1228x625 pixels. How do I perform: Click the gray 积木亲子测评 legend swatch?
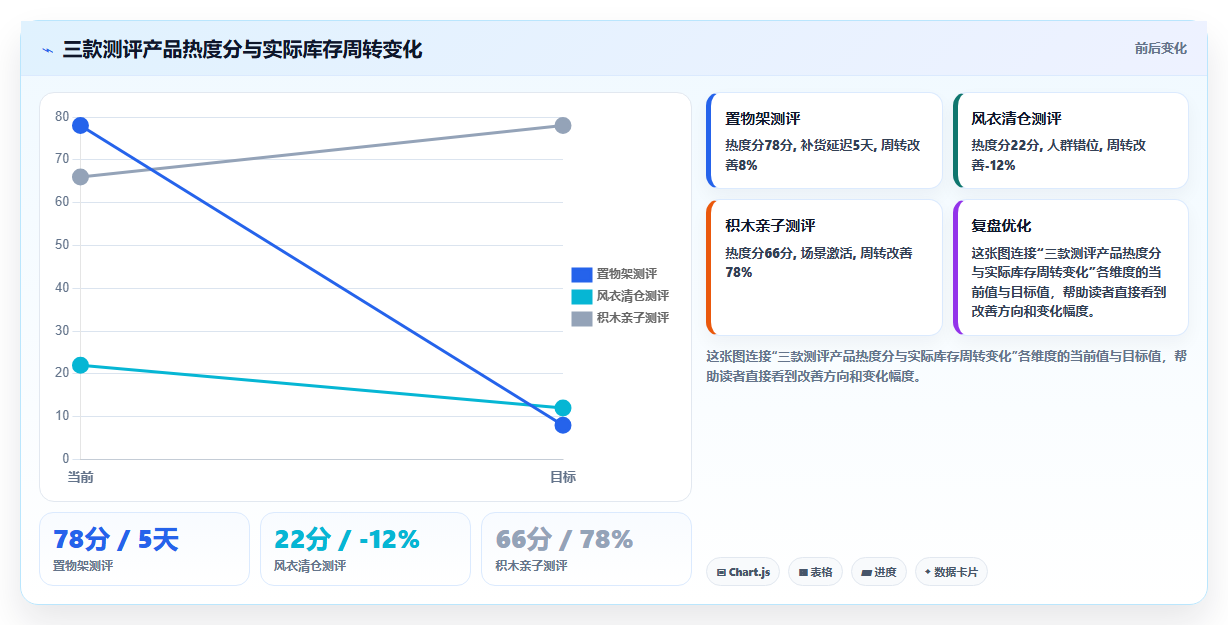[582, 318]
